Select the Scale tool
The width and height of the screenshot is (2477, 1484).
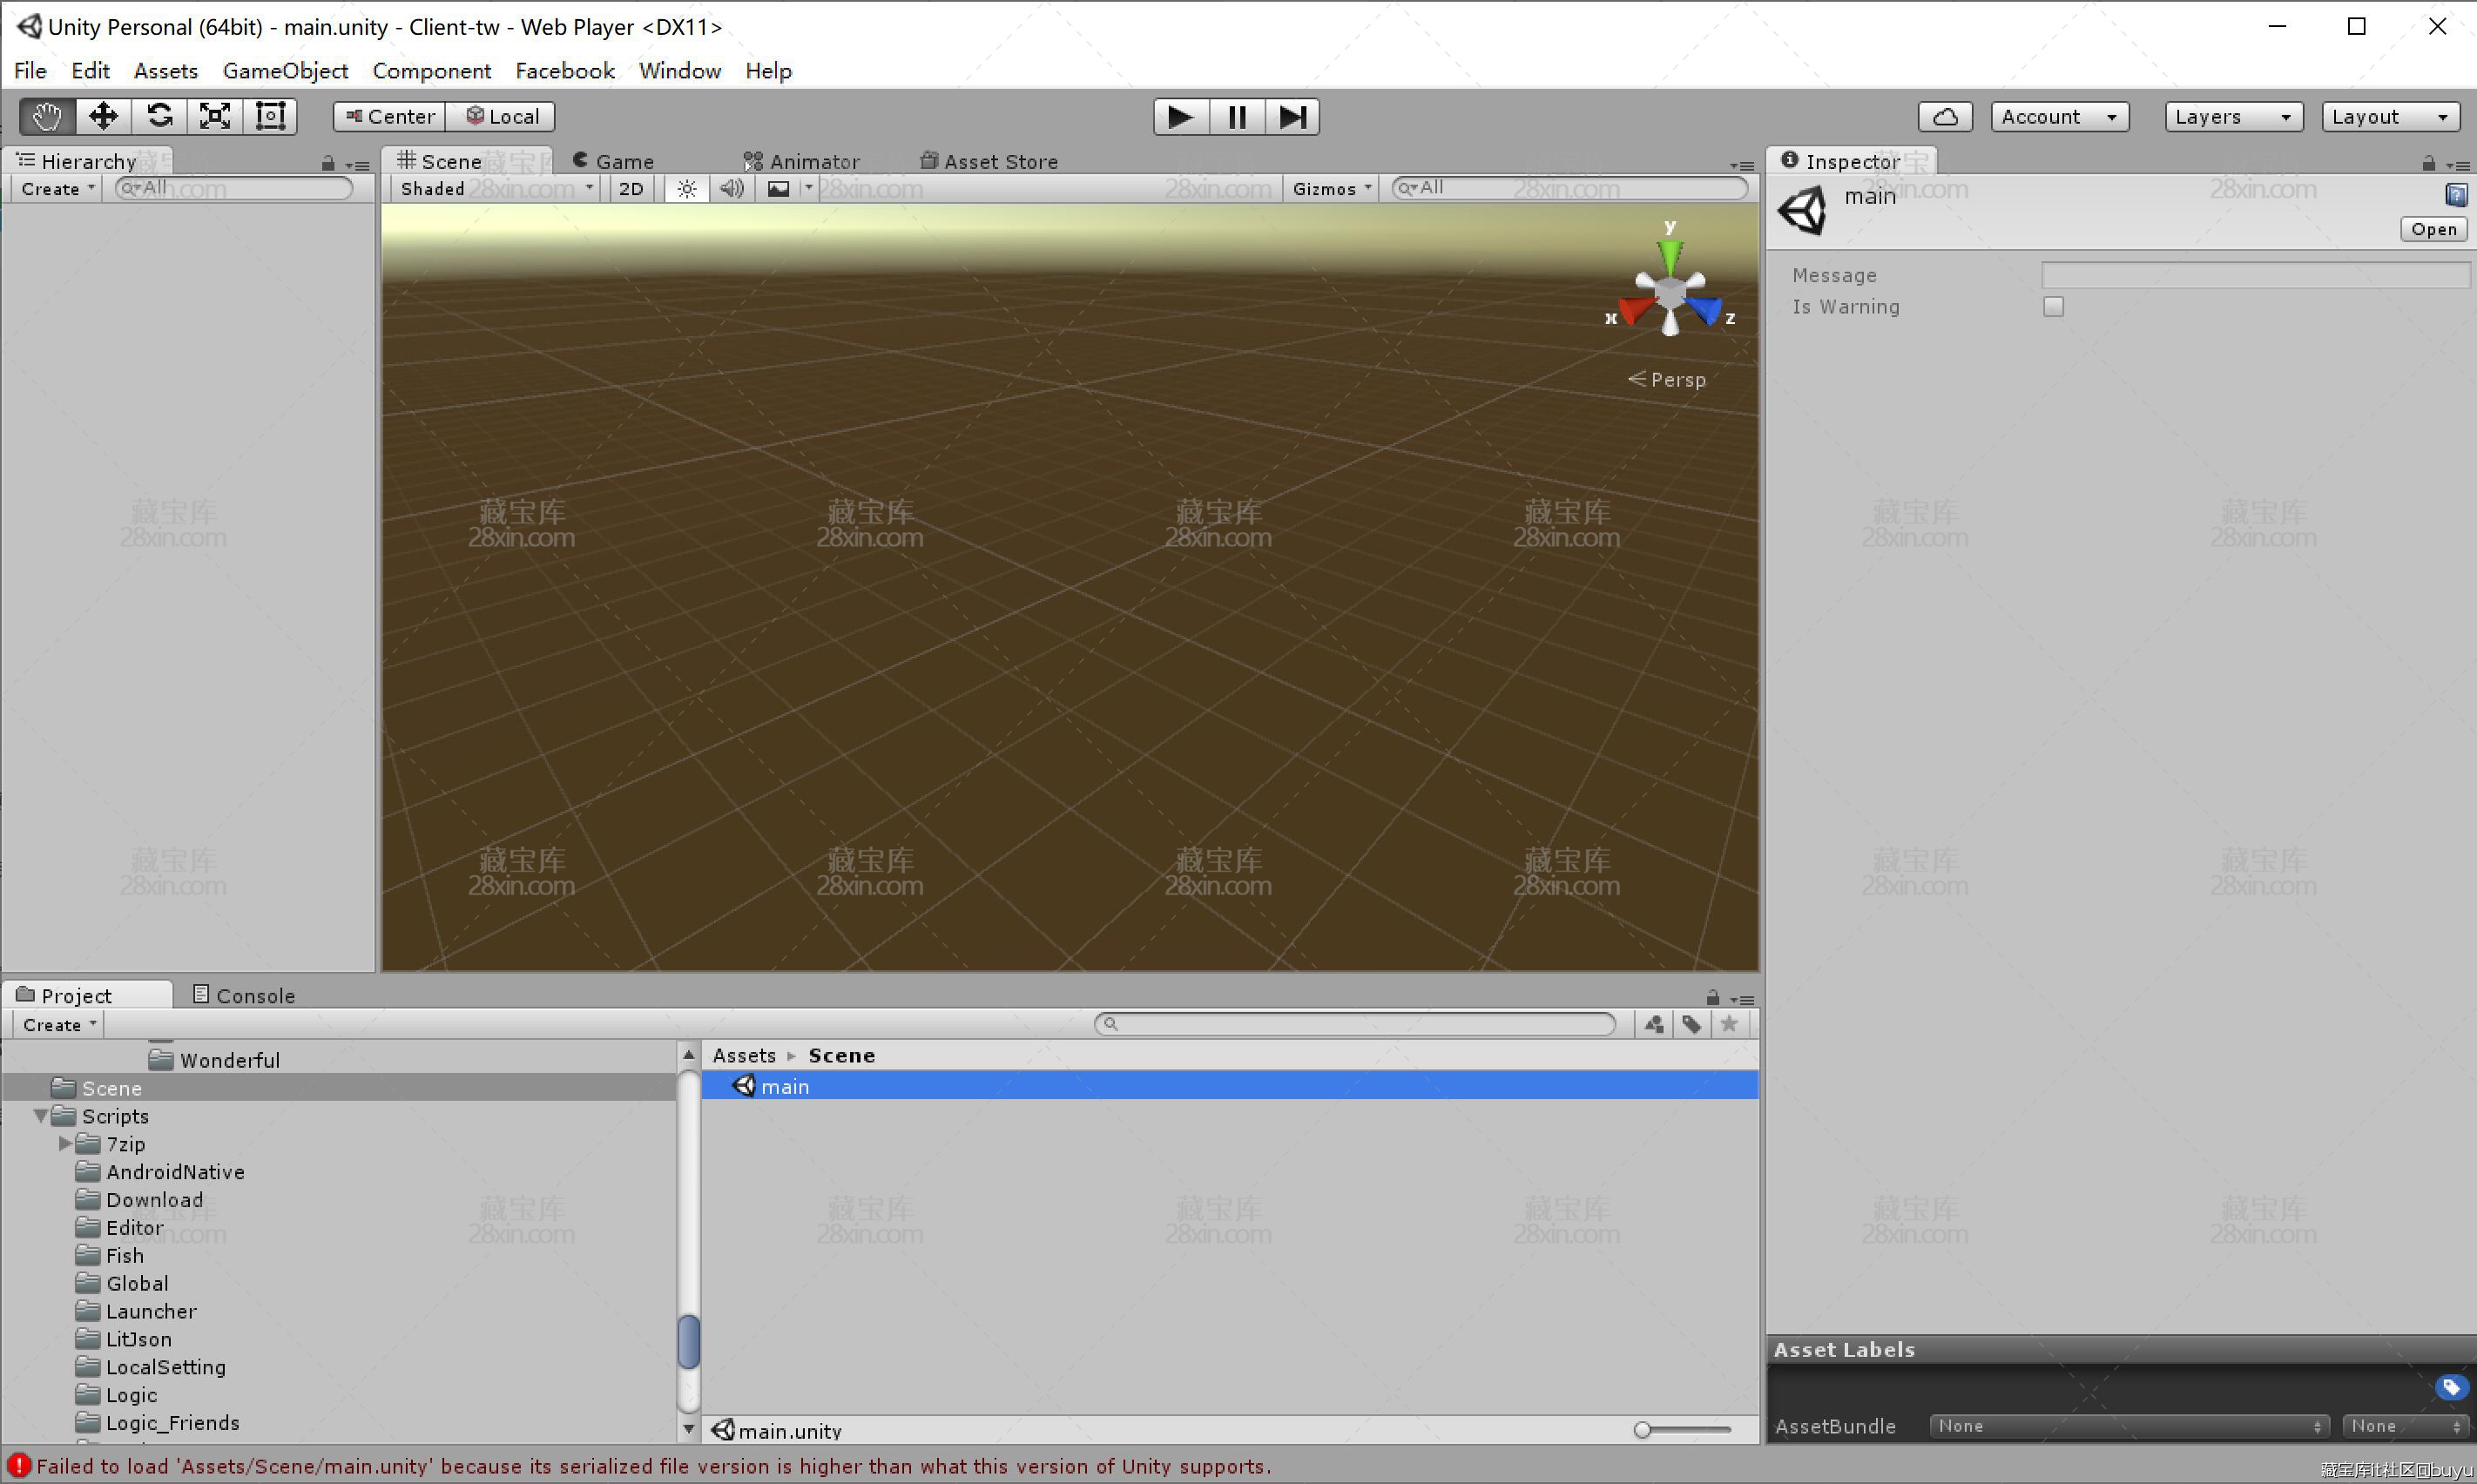[x=215, y=117]
